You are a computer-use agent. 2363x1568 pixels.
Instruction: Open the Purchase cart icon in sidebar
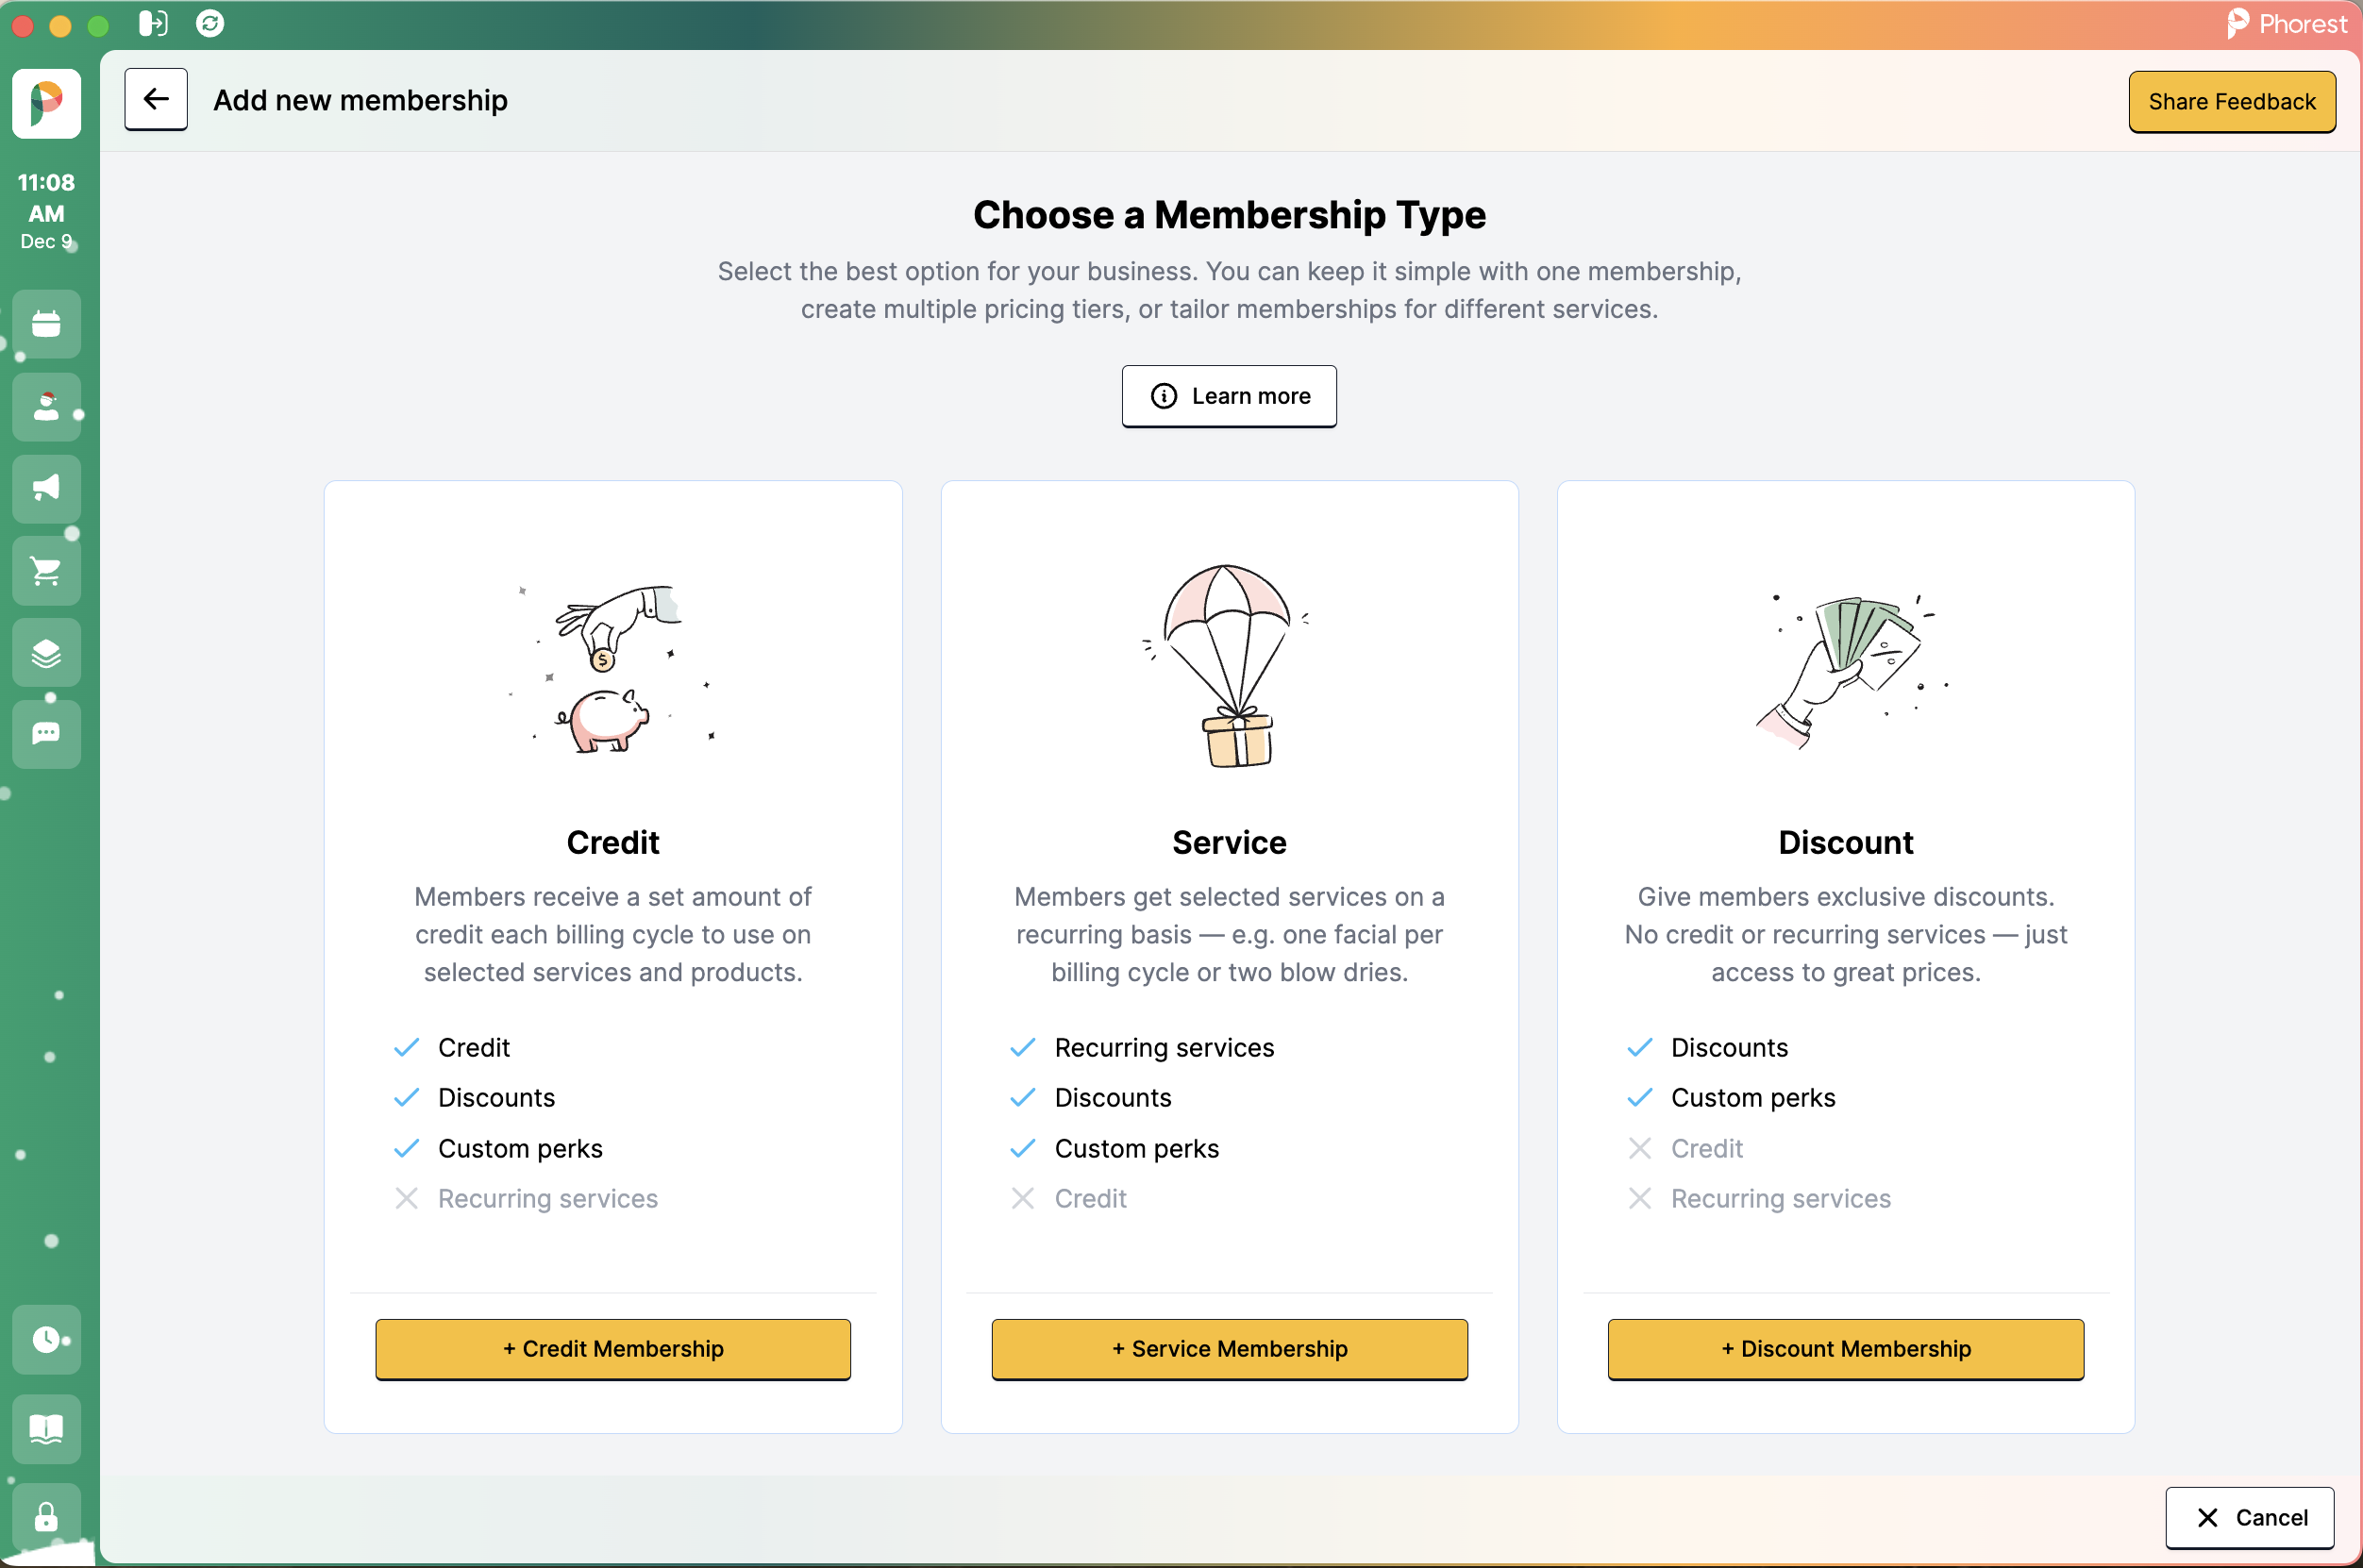click(47, 570)
